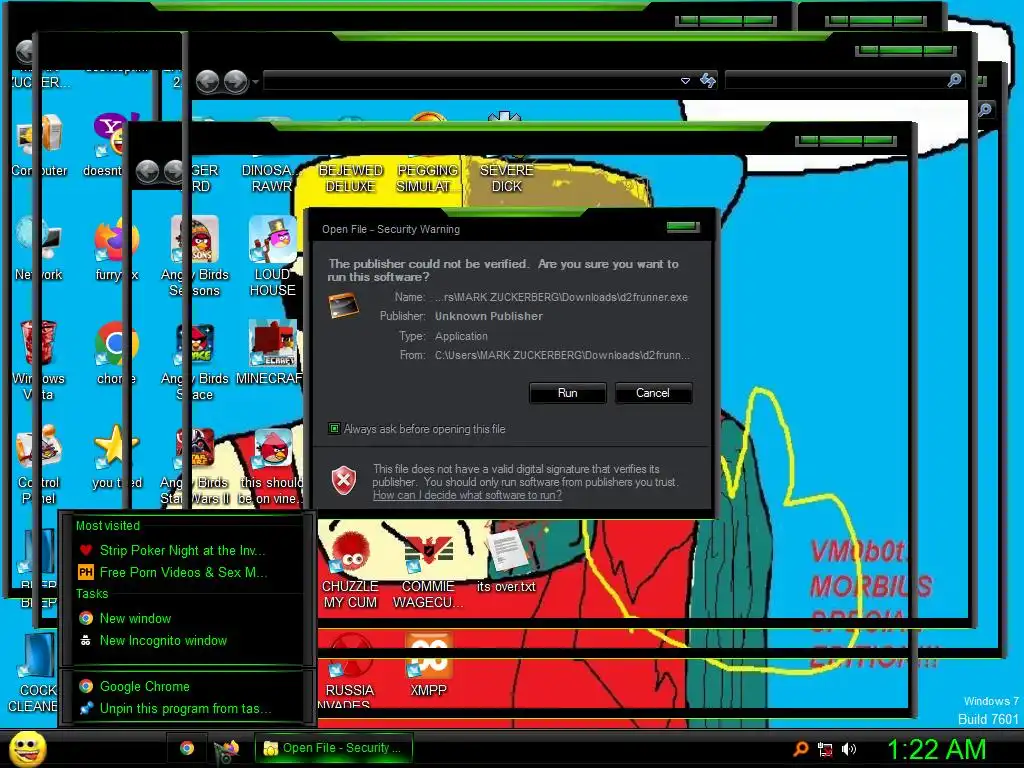The width and height of the screenshot is (1024, 768).
Task: Open the Yahoo shortcut icon on the desktop
Action: point(116,134)
